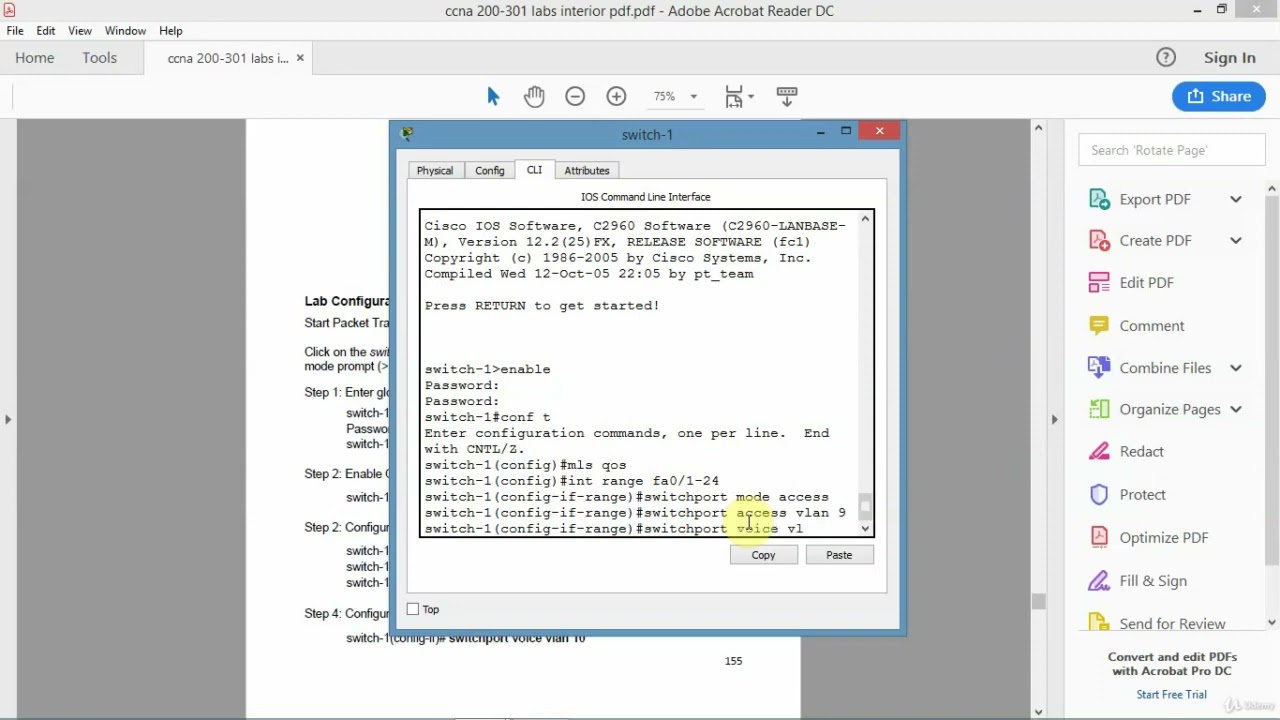The width and height of the screenshot is (1280, 720).
Task: Open the File menu
Action: [15, 31]
